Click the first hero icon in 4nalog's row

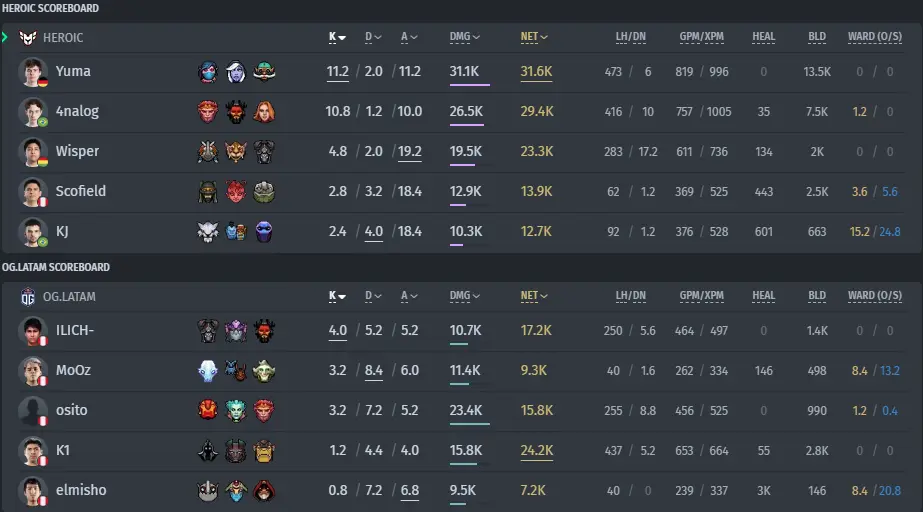tap(207, 111)
